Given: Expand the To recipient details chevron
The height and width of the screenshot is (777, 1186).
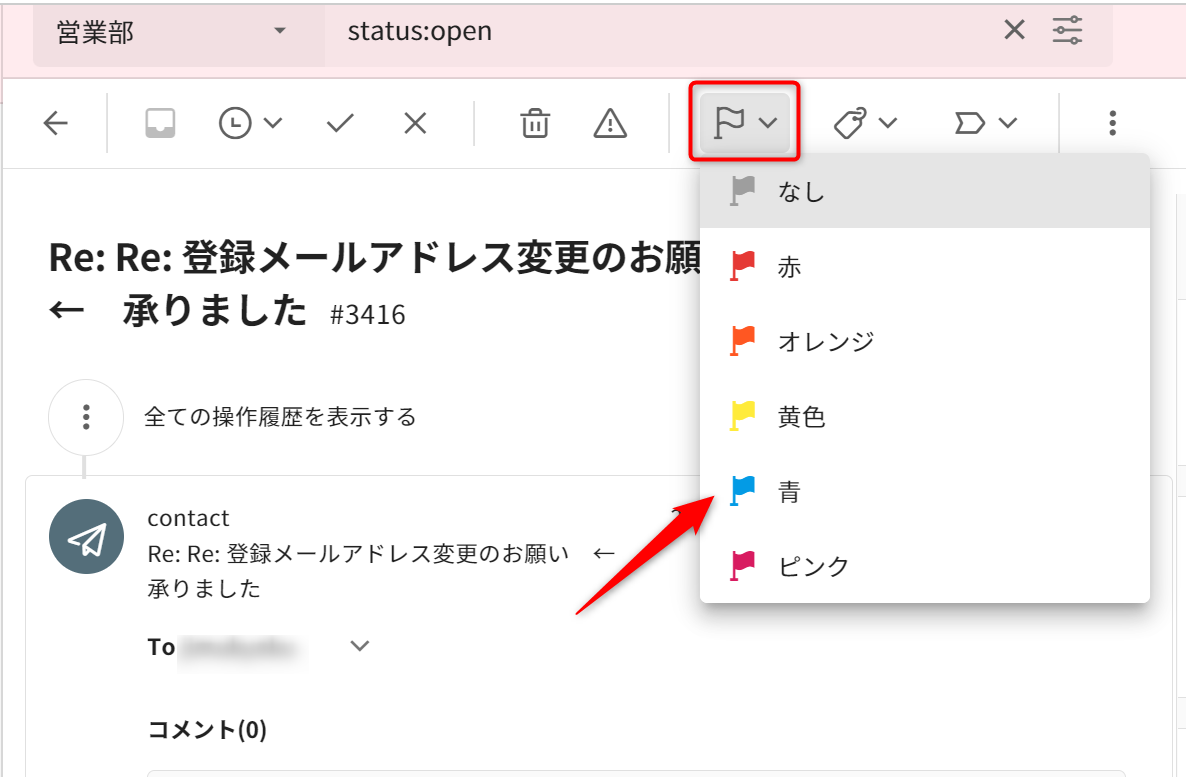Looking at the screenshot, I should click(360, 646).
